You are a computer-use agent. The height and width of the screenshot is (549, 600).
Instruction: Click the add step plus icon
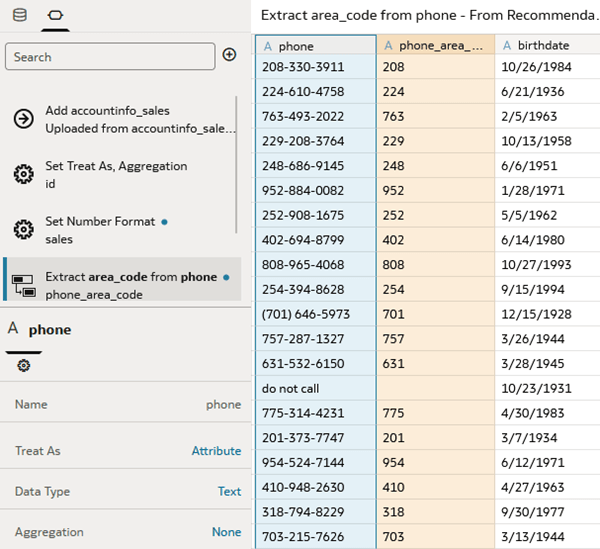point(229,55)
